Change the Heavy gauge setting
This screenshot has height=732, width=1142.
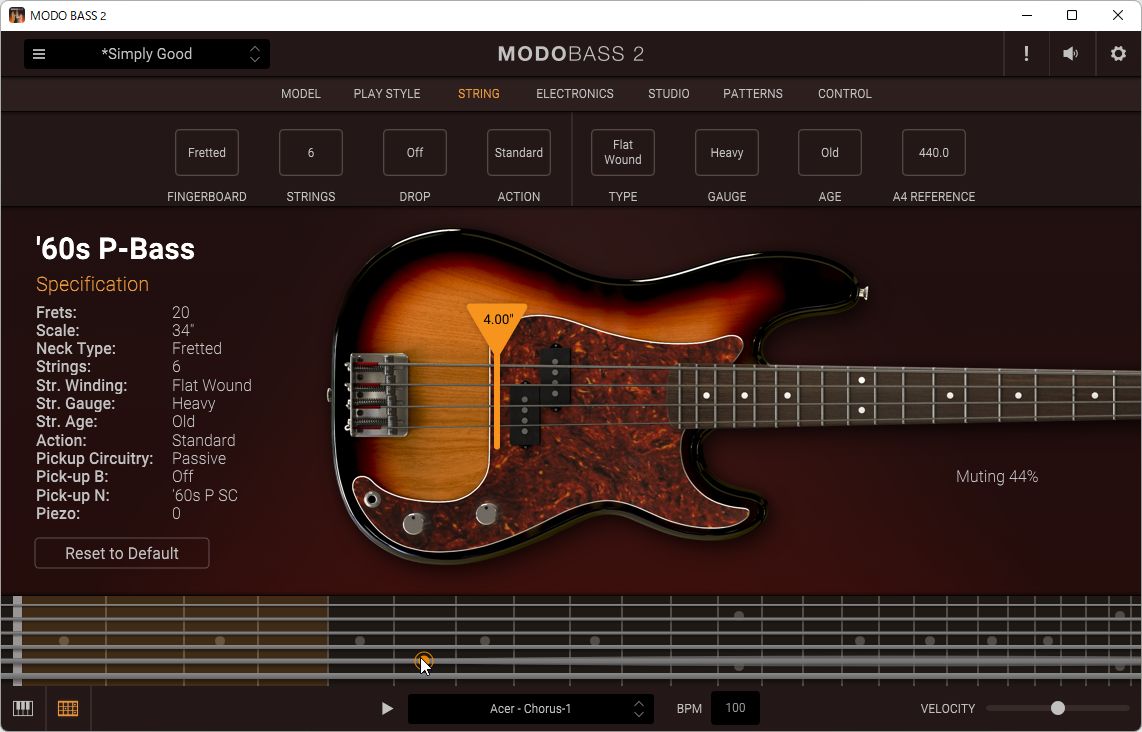pos(727,153)
